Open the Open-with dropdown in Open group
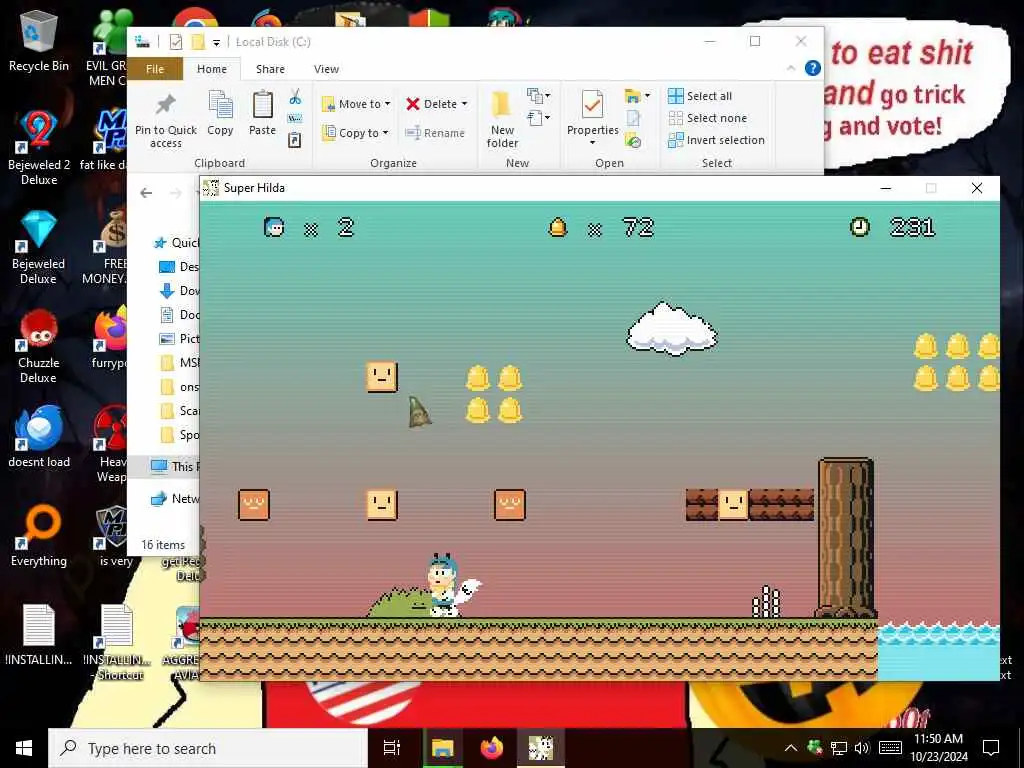 point(647,96)
